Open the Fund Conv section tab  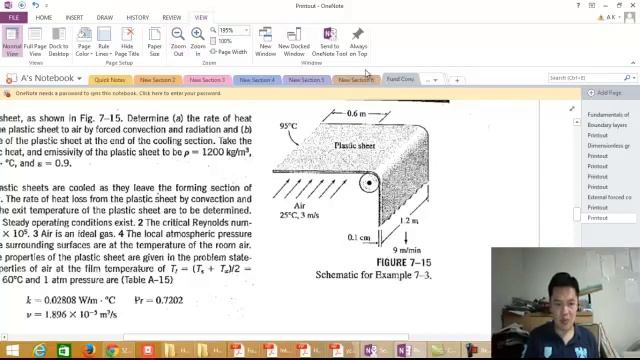(x=400, y=79)
